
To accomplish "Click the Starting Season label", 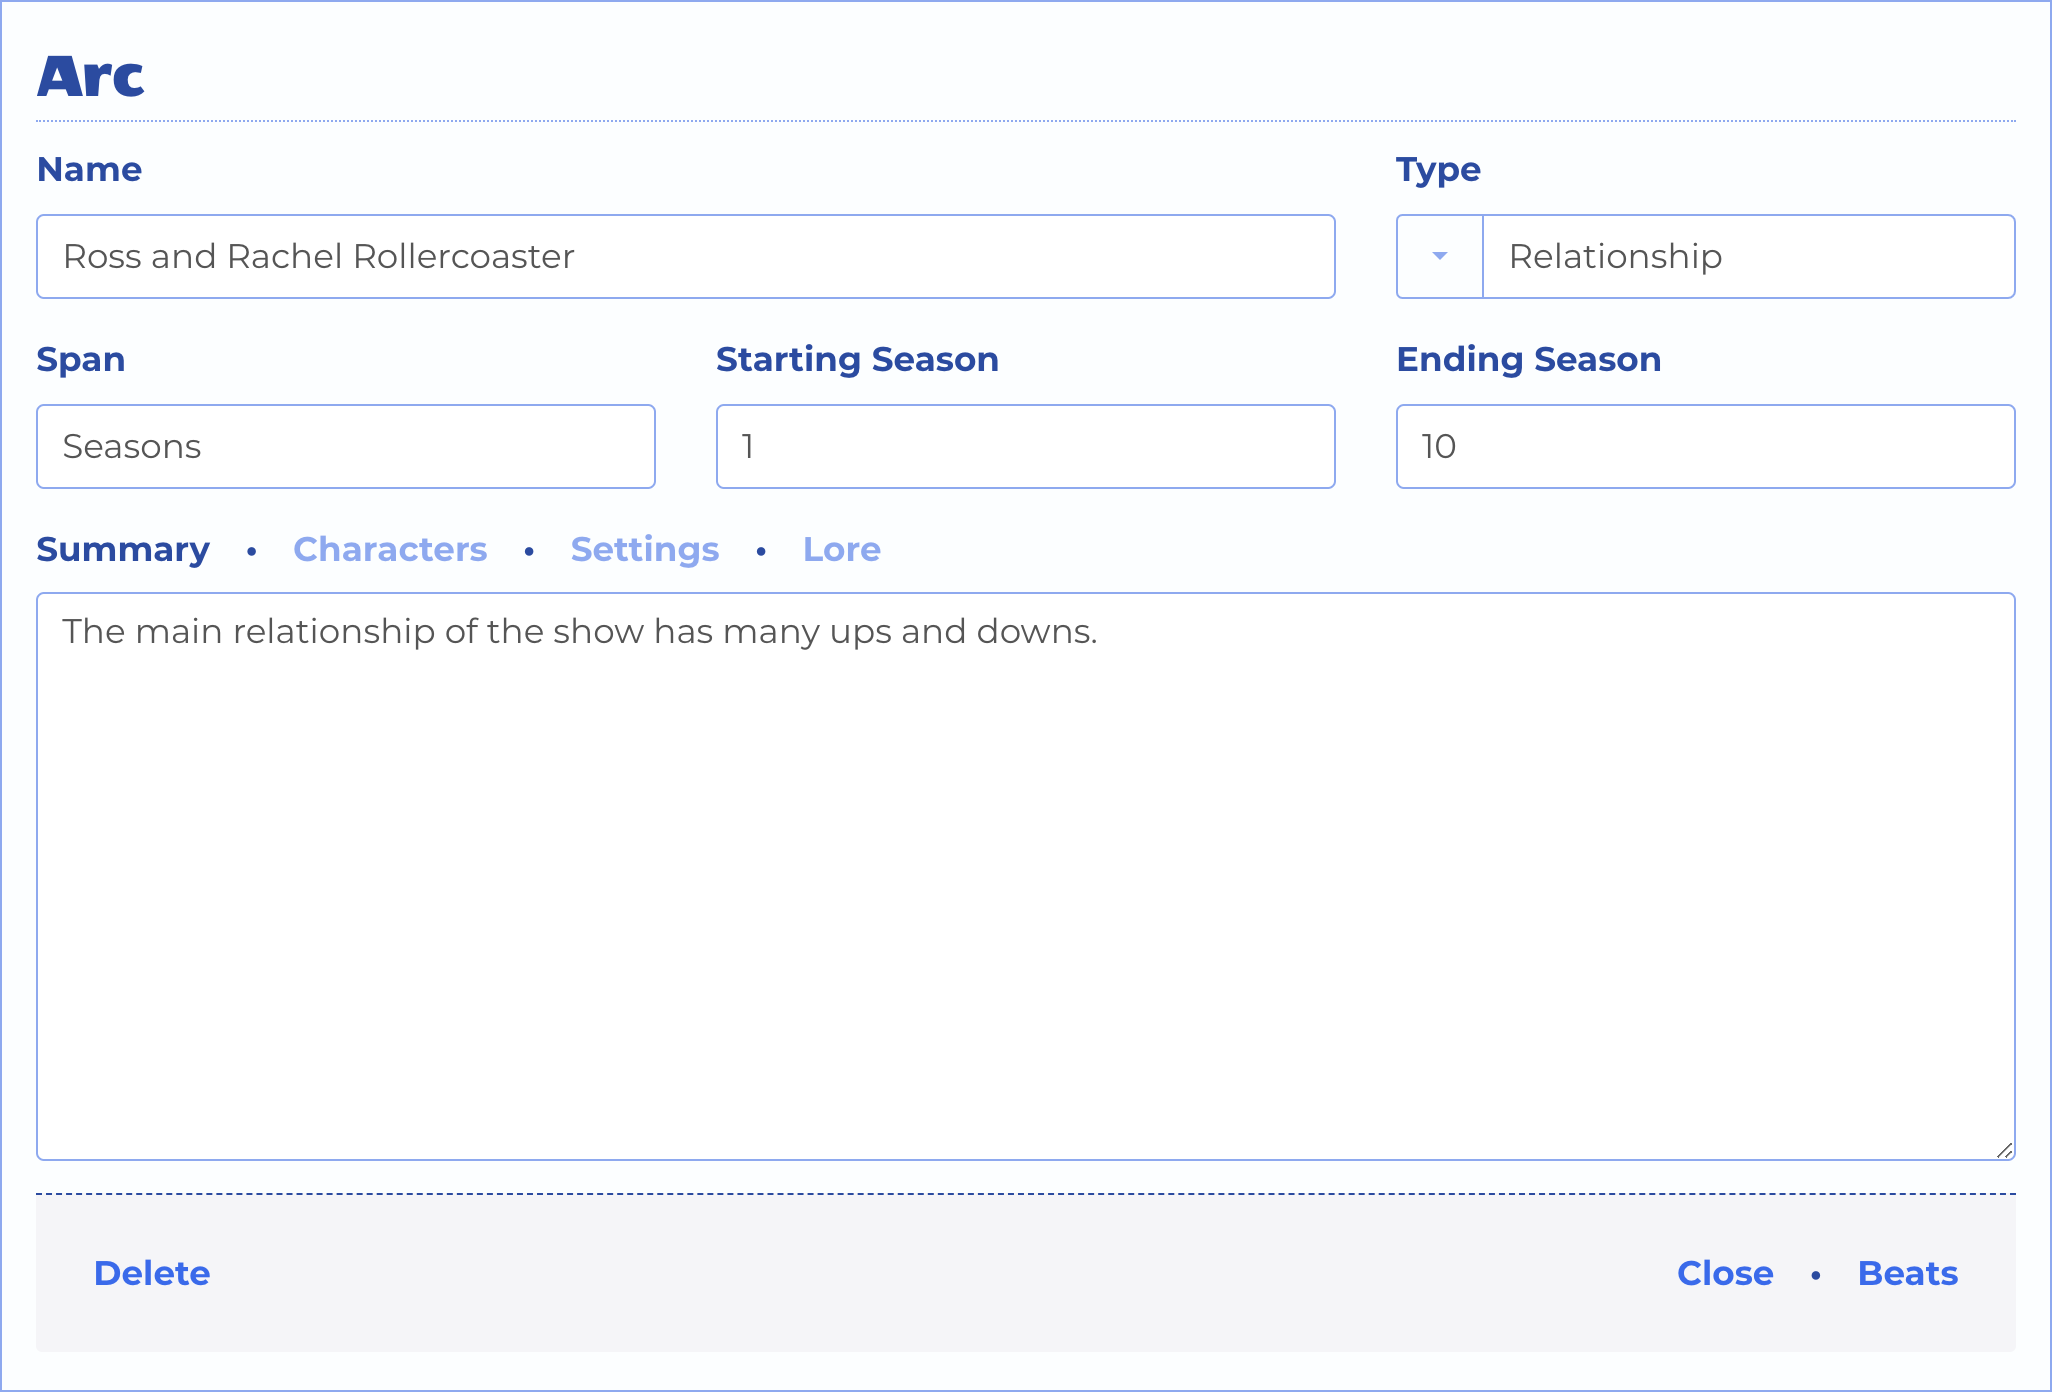I will [x=857, y=360].
